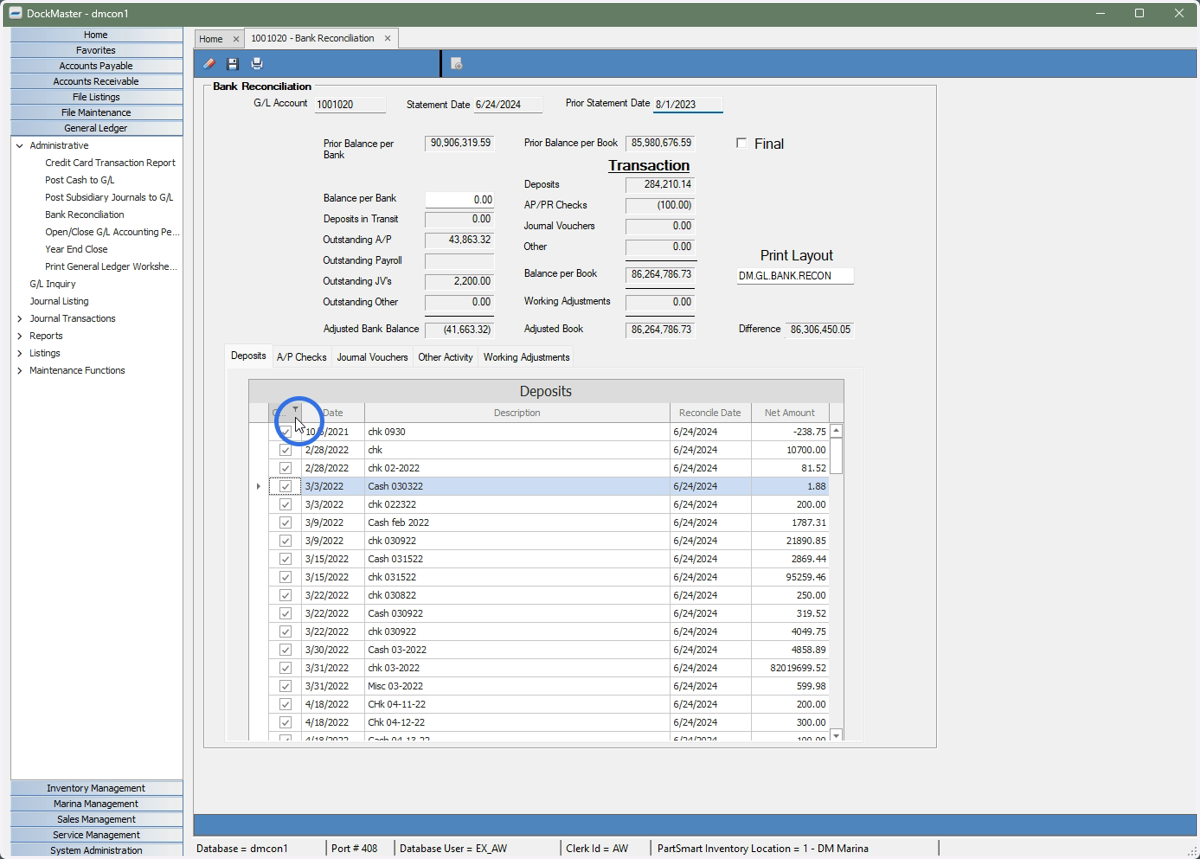This screenshot has height=859, width=1200.
Task: Click the DockMaster app icon in title bar
Action: pyautogui.click(x=15, y=14)
